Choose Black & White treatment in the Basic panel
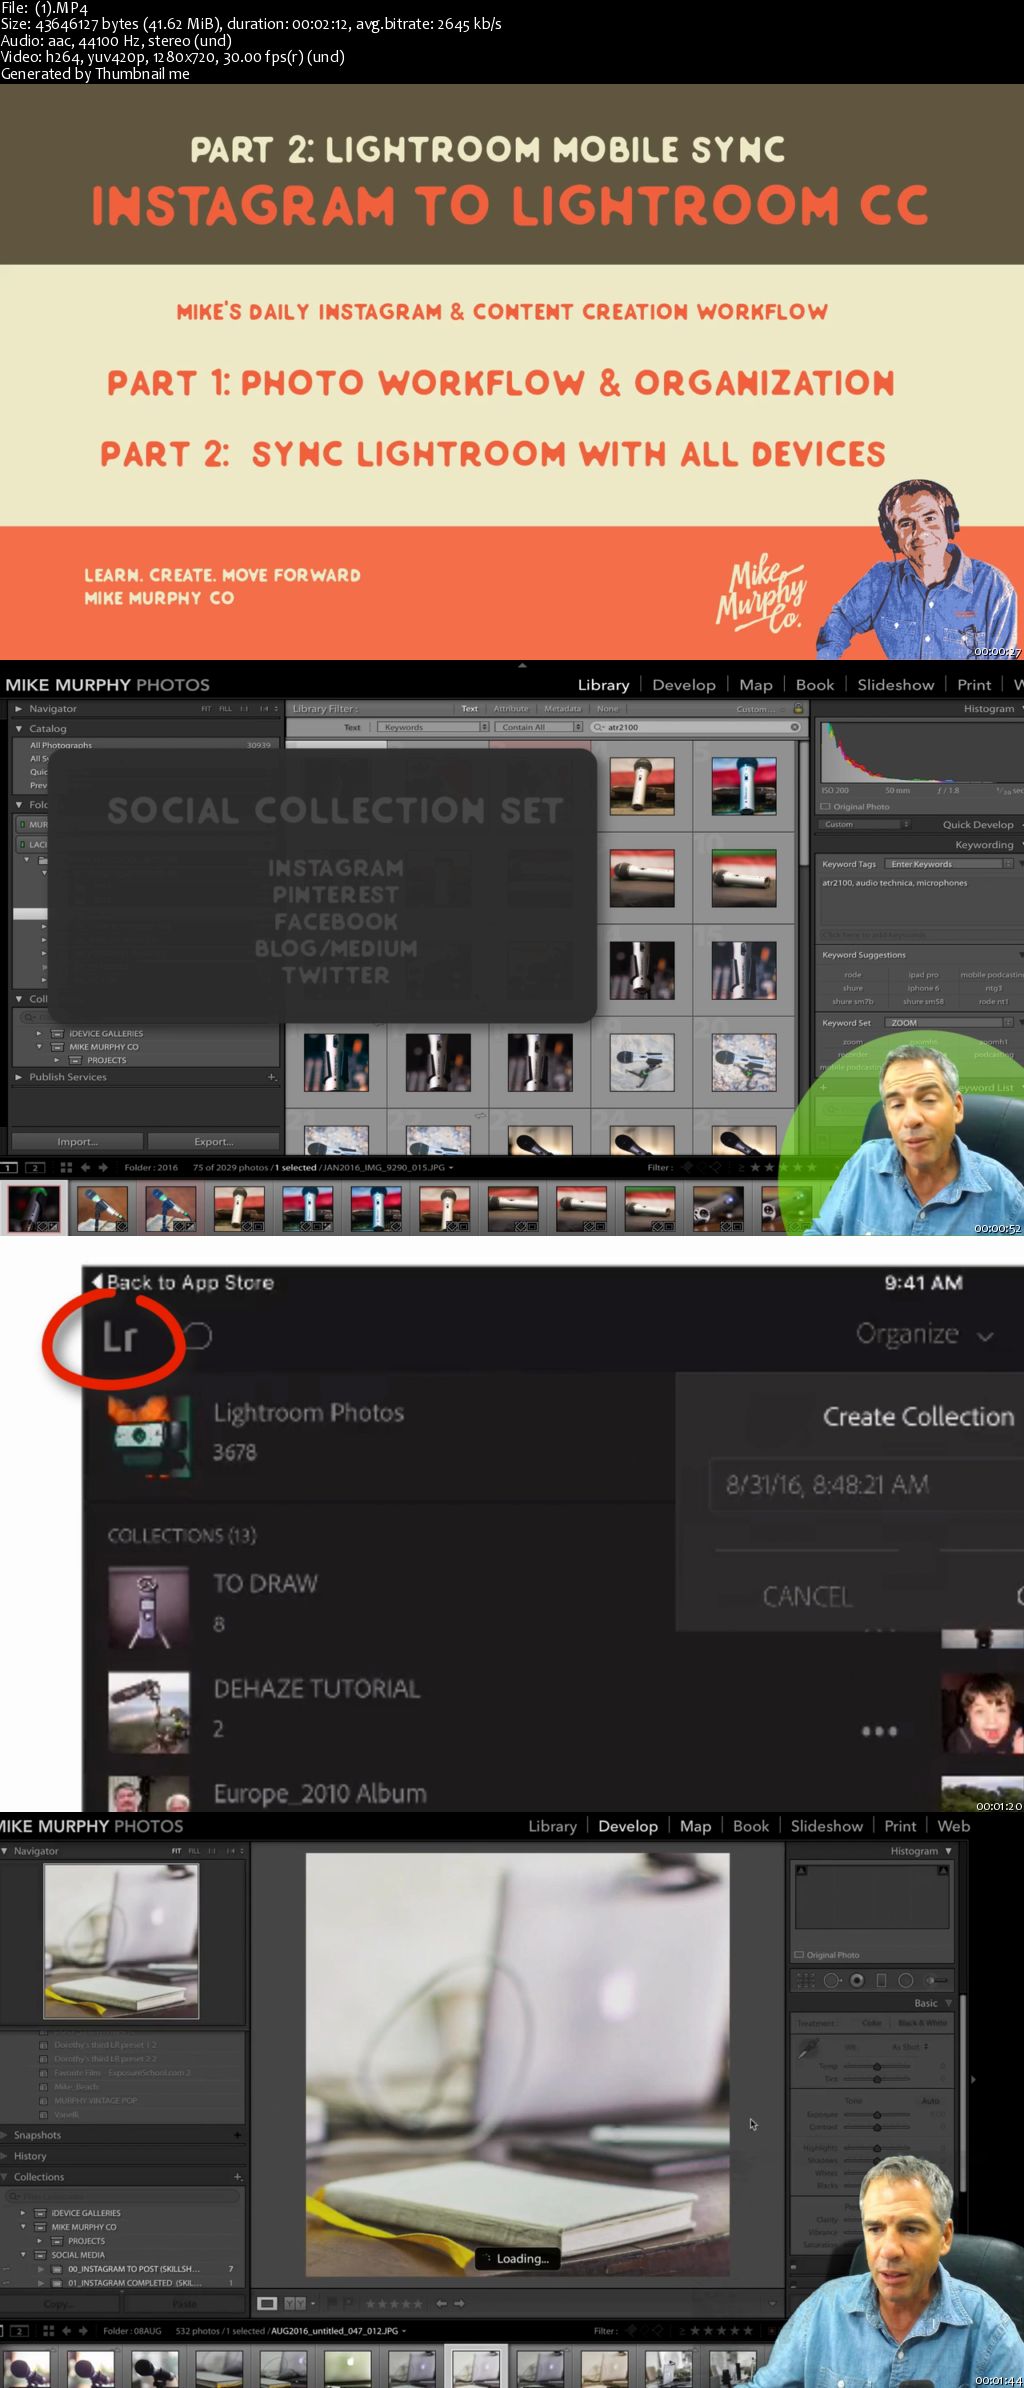The height and width of the screenshot is (2388, 1024). pos(922,2023)
